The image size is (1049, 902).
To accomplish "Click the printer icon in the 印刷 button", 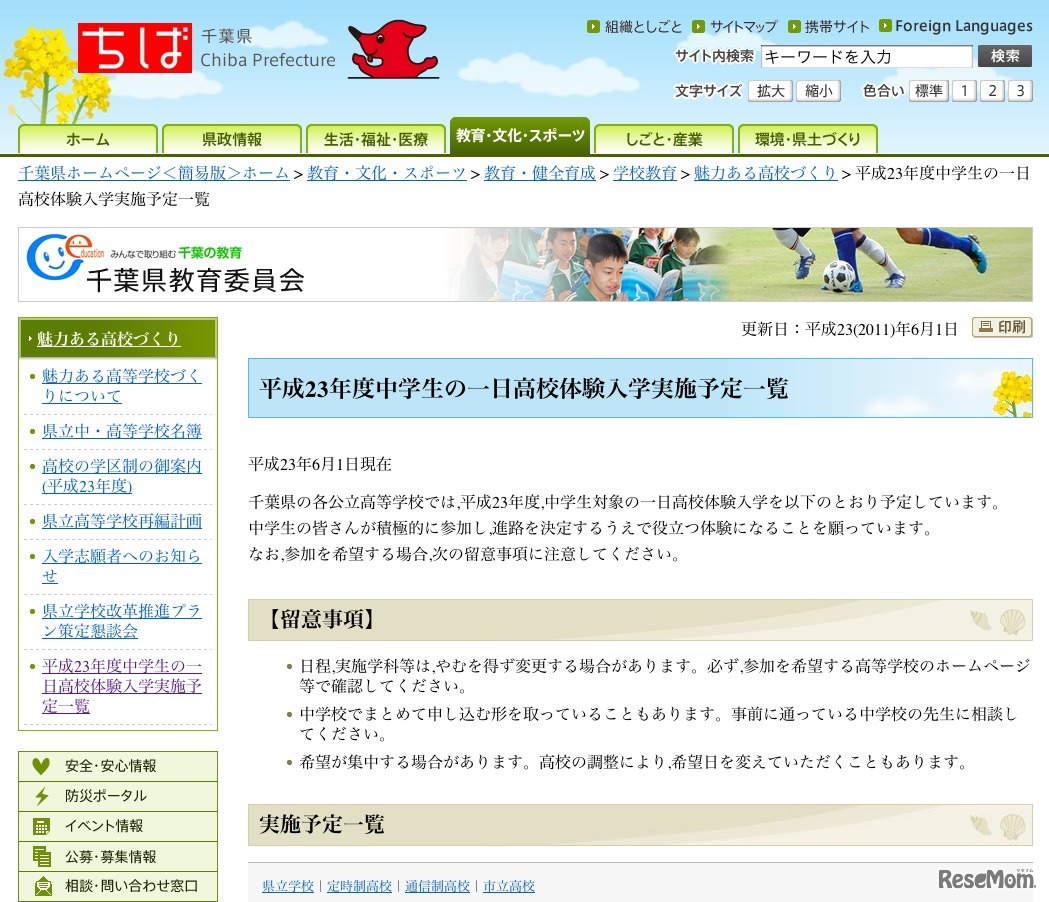I will [985, 327].
